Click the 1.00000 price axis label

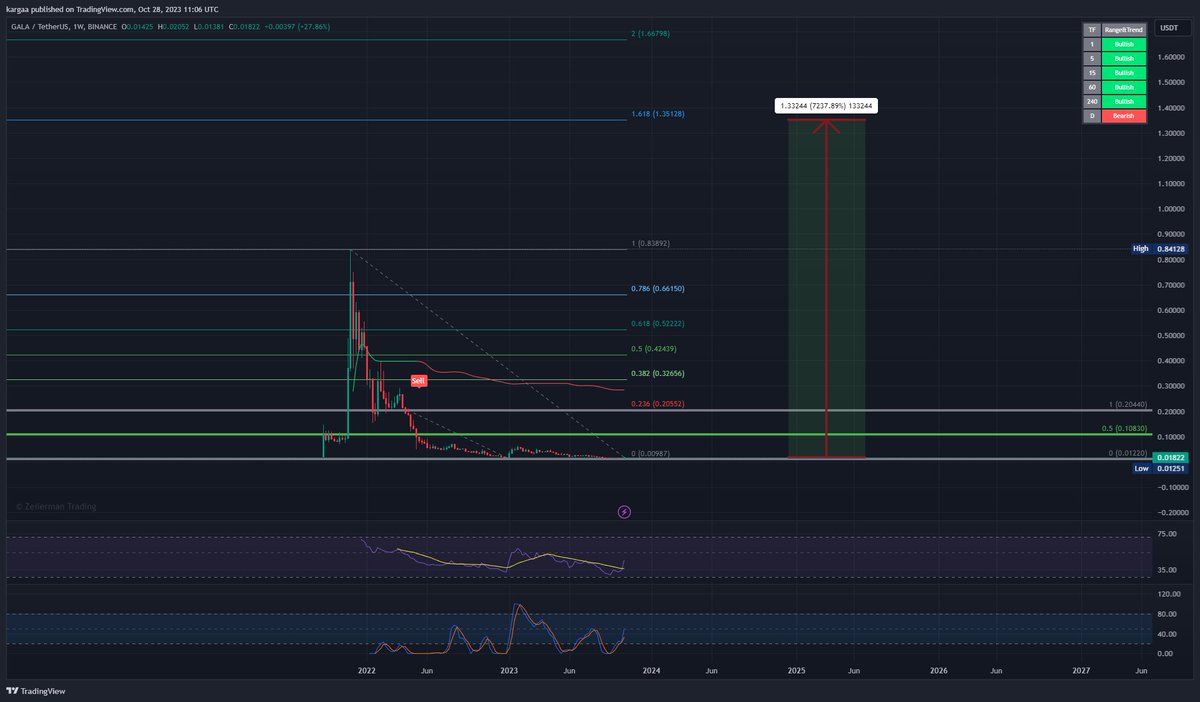[1172, 209]
